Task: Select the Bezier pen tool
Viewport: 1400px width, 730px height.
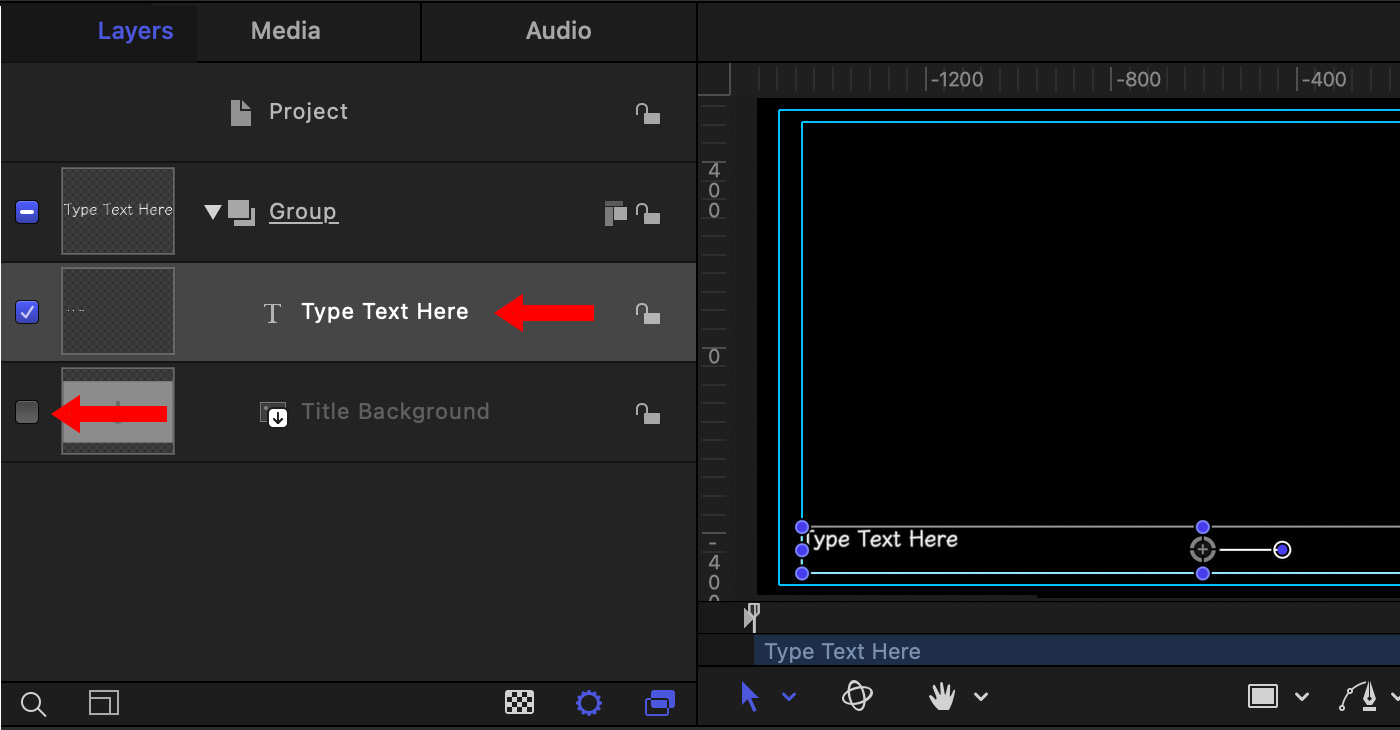Action: [x=1358, y=696]
